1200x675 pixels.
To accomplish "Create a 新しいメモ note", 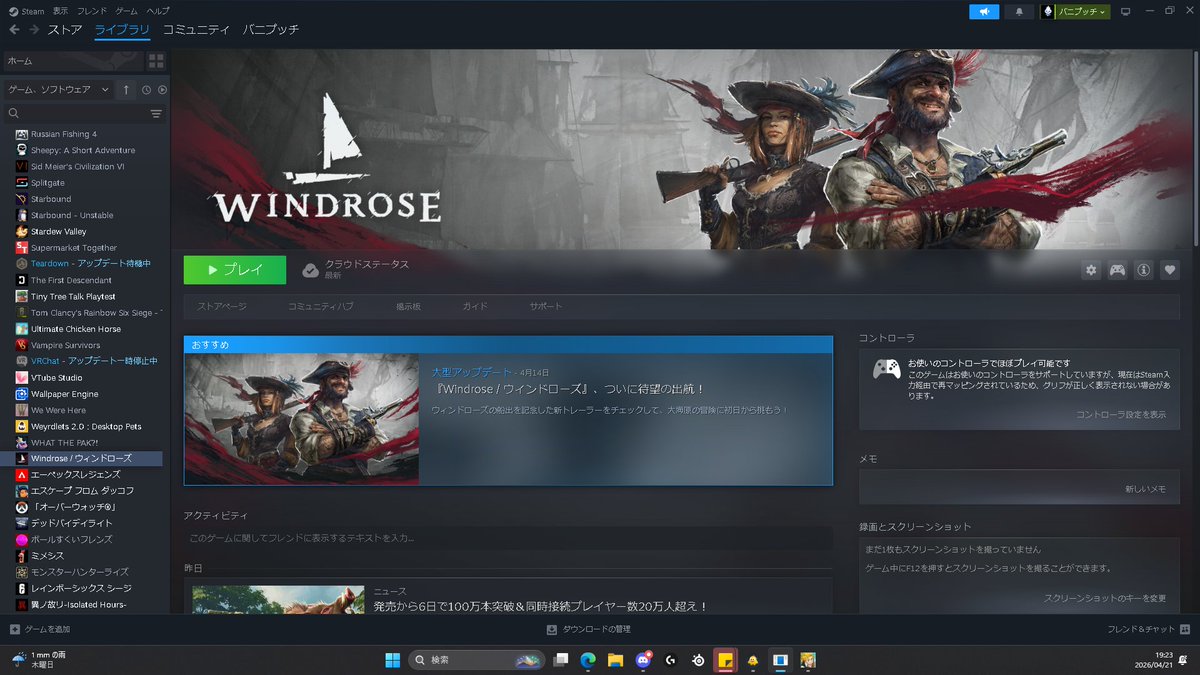I will (x=1145, y=489).
